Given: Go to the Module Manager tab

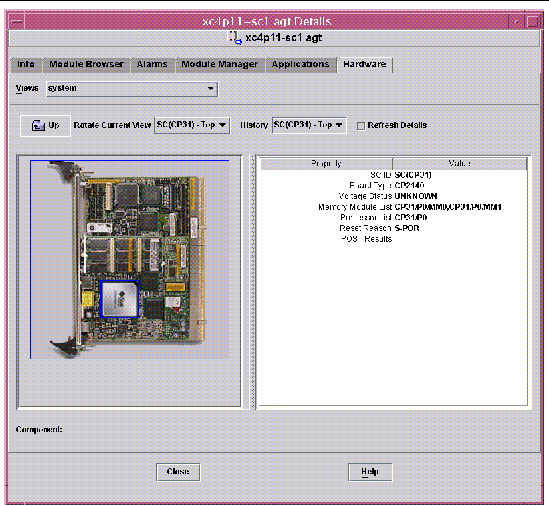Looking at the screenshot, I should (219, 64).
